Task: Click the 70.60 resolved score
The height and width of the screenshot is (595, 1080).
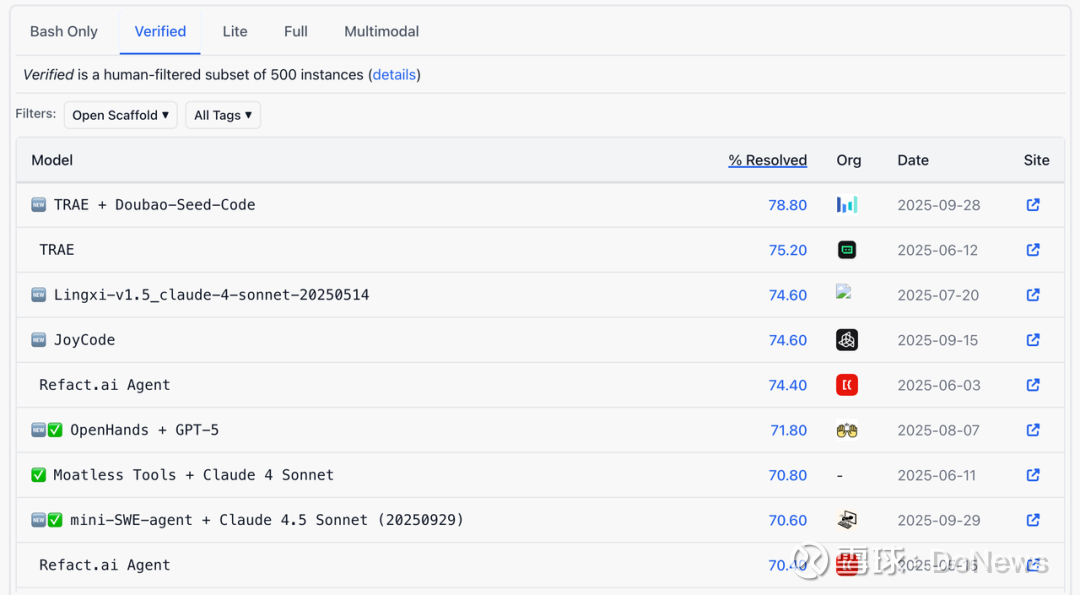Action: 787,521
